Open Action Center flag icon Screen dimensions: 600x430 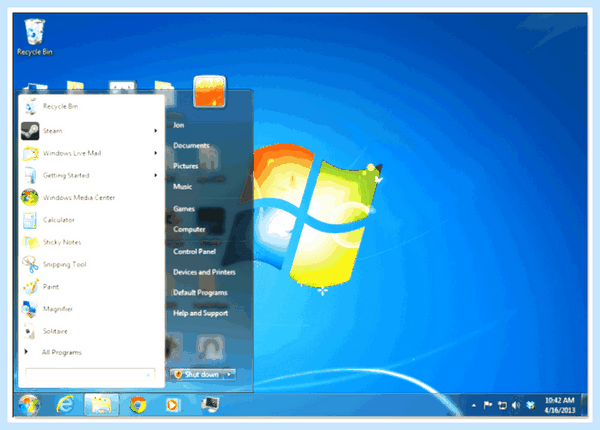tap(488, 405)
